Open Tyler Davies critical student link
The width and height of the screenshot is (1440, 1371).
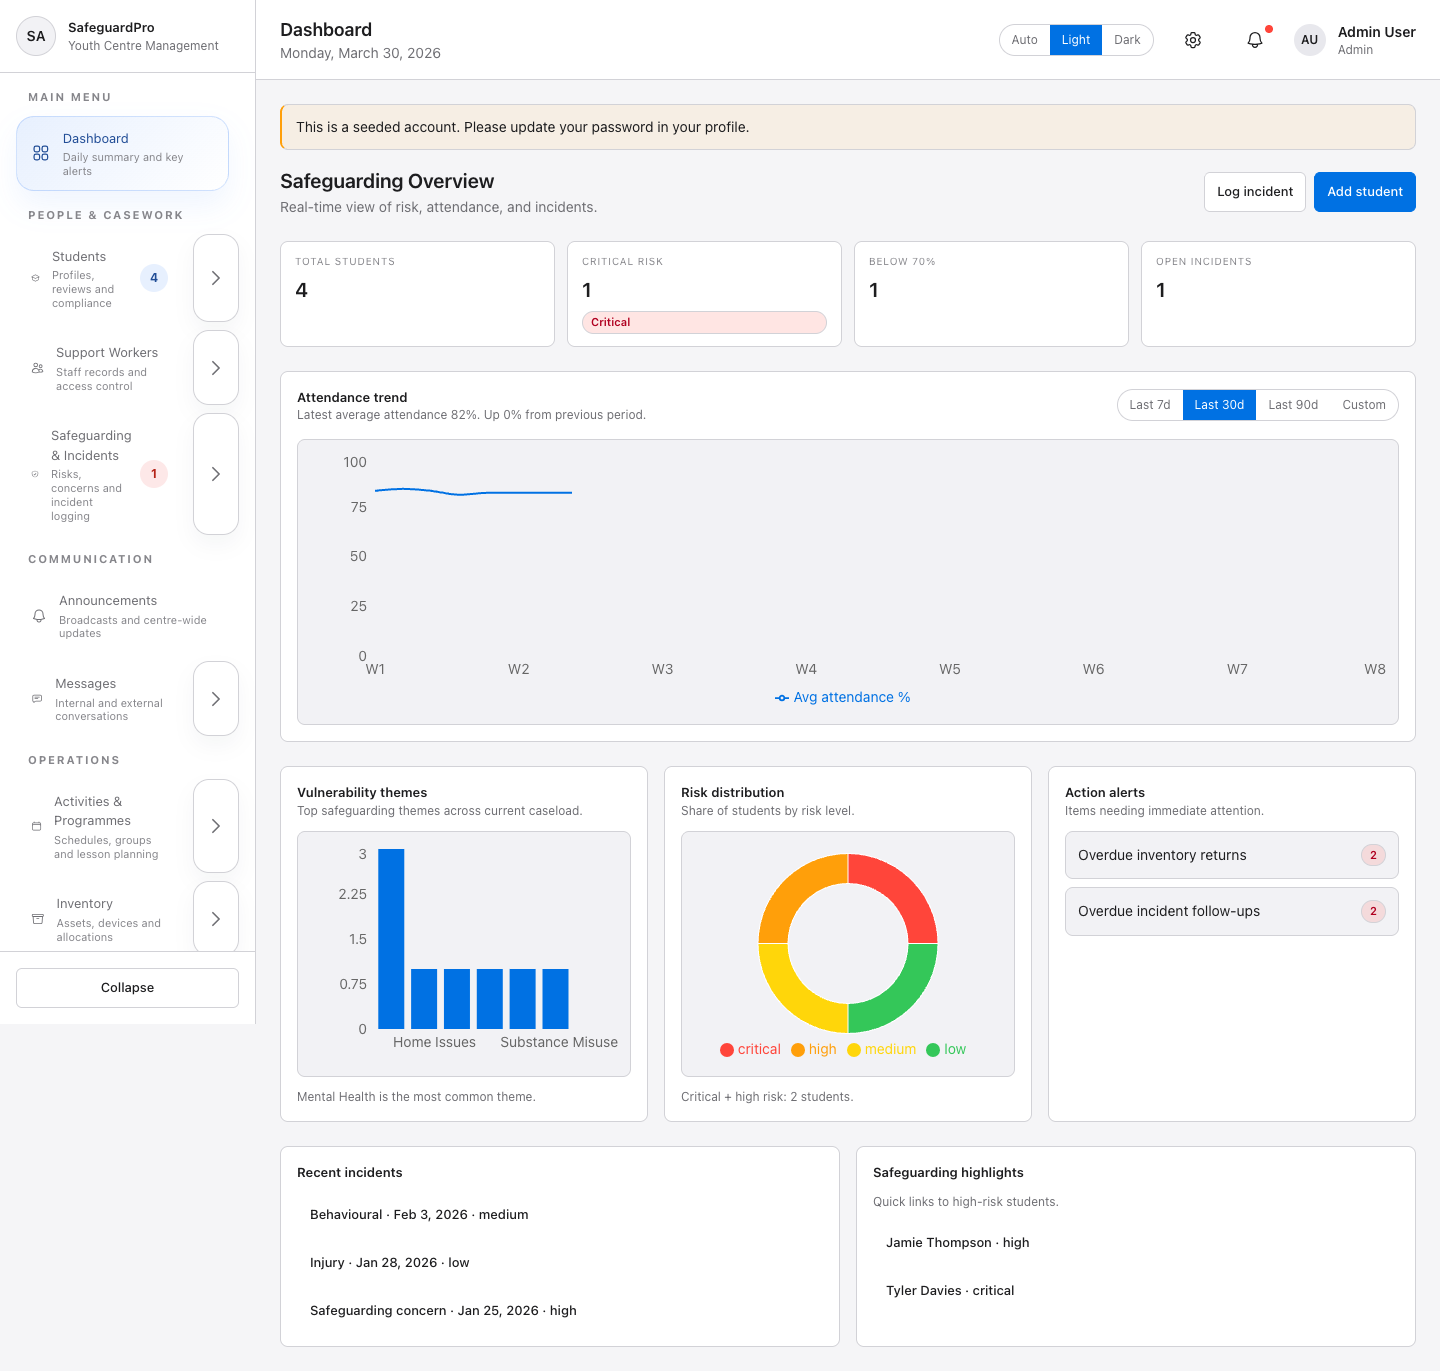(x=949, y=1290)
